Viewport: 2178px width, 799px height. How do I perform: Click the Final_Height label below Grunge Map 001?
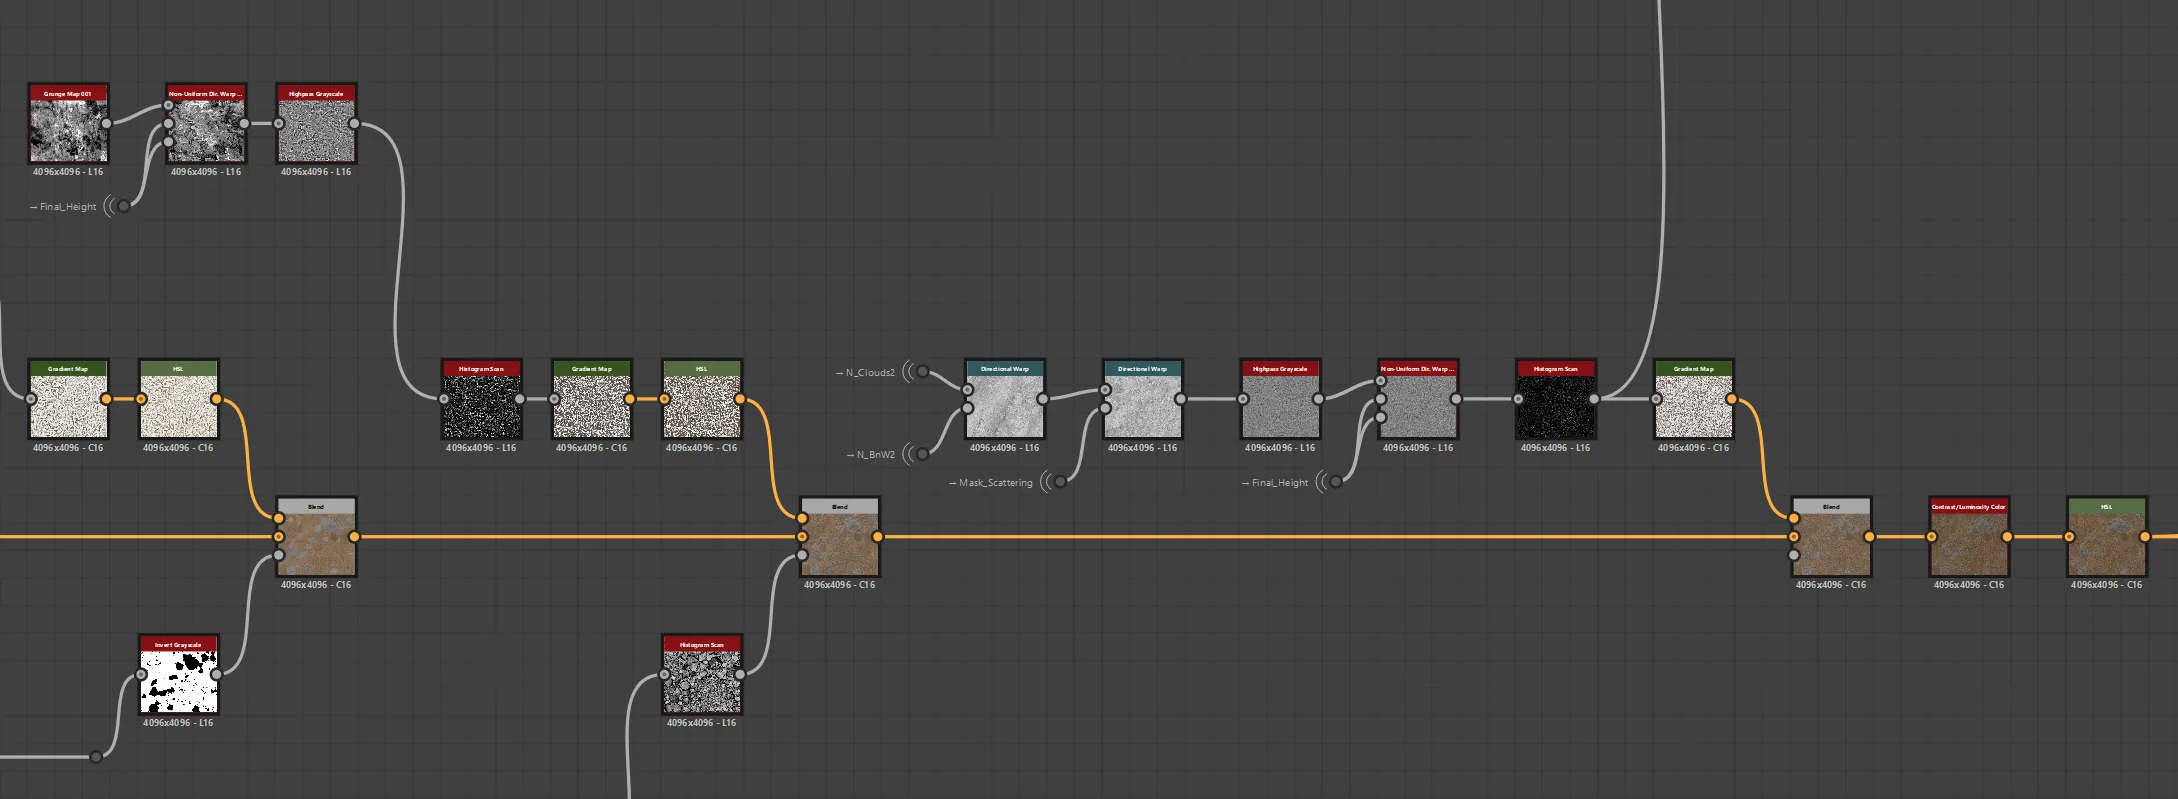click(x=68, y=207)
